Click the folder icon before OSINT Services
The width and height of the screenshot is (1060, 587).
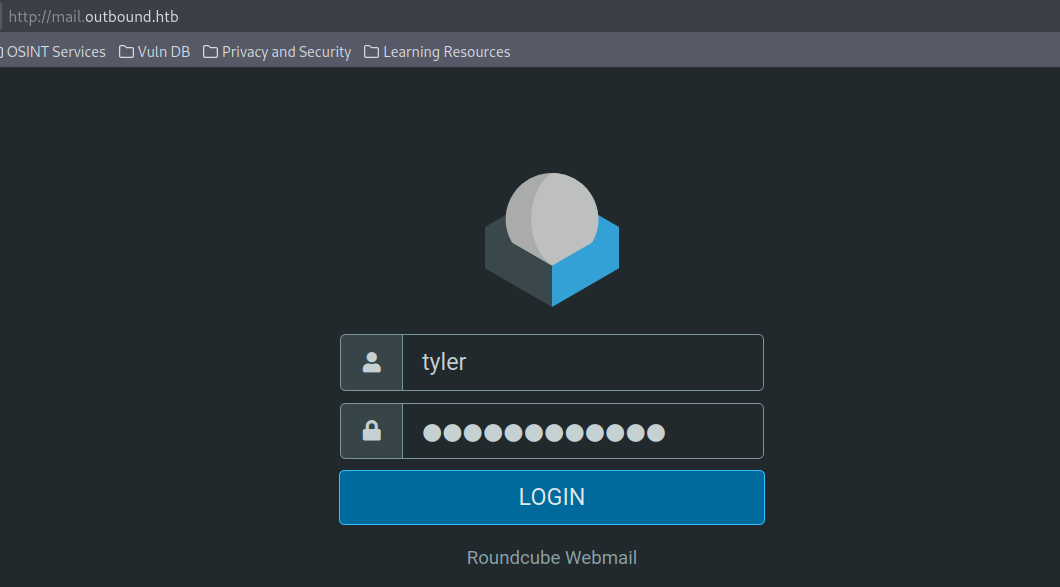point(2,52)
